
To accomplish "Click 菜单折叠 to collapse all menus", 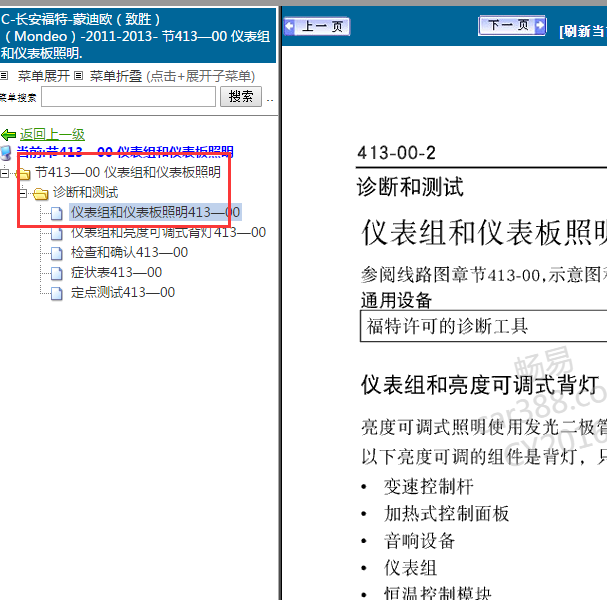I will 116,76.
